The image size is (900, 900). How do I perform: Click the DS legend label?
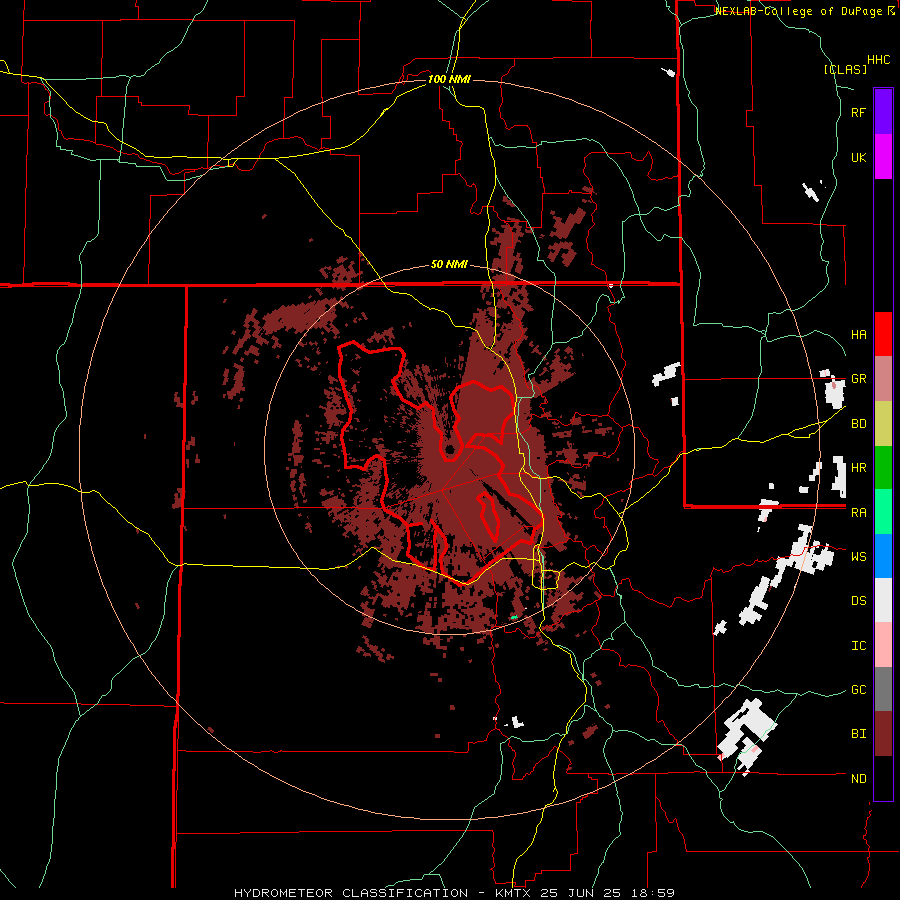[x=859, y=600]
